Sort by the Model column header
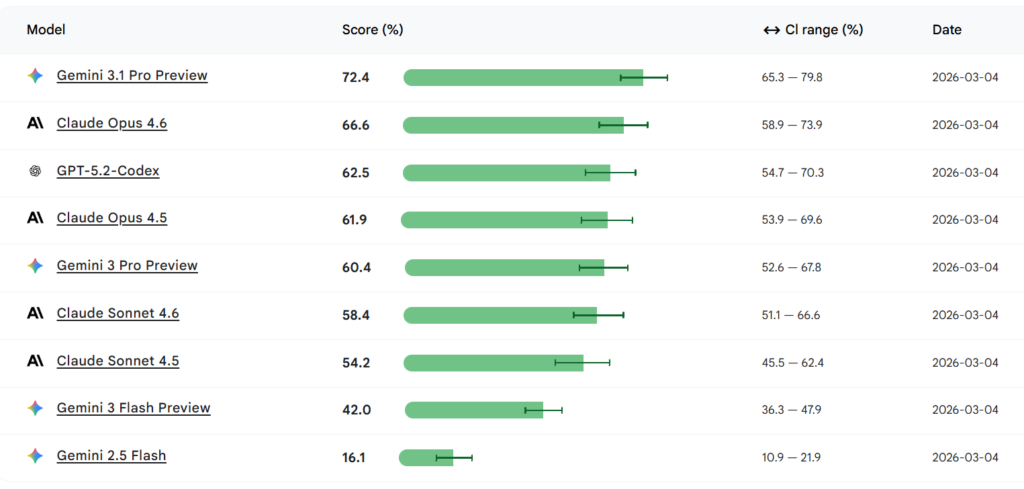 point(45,30)
